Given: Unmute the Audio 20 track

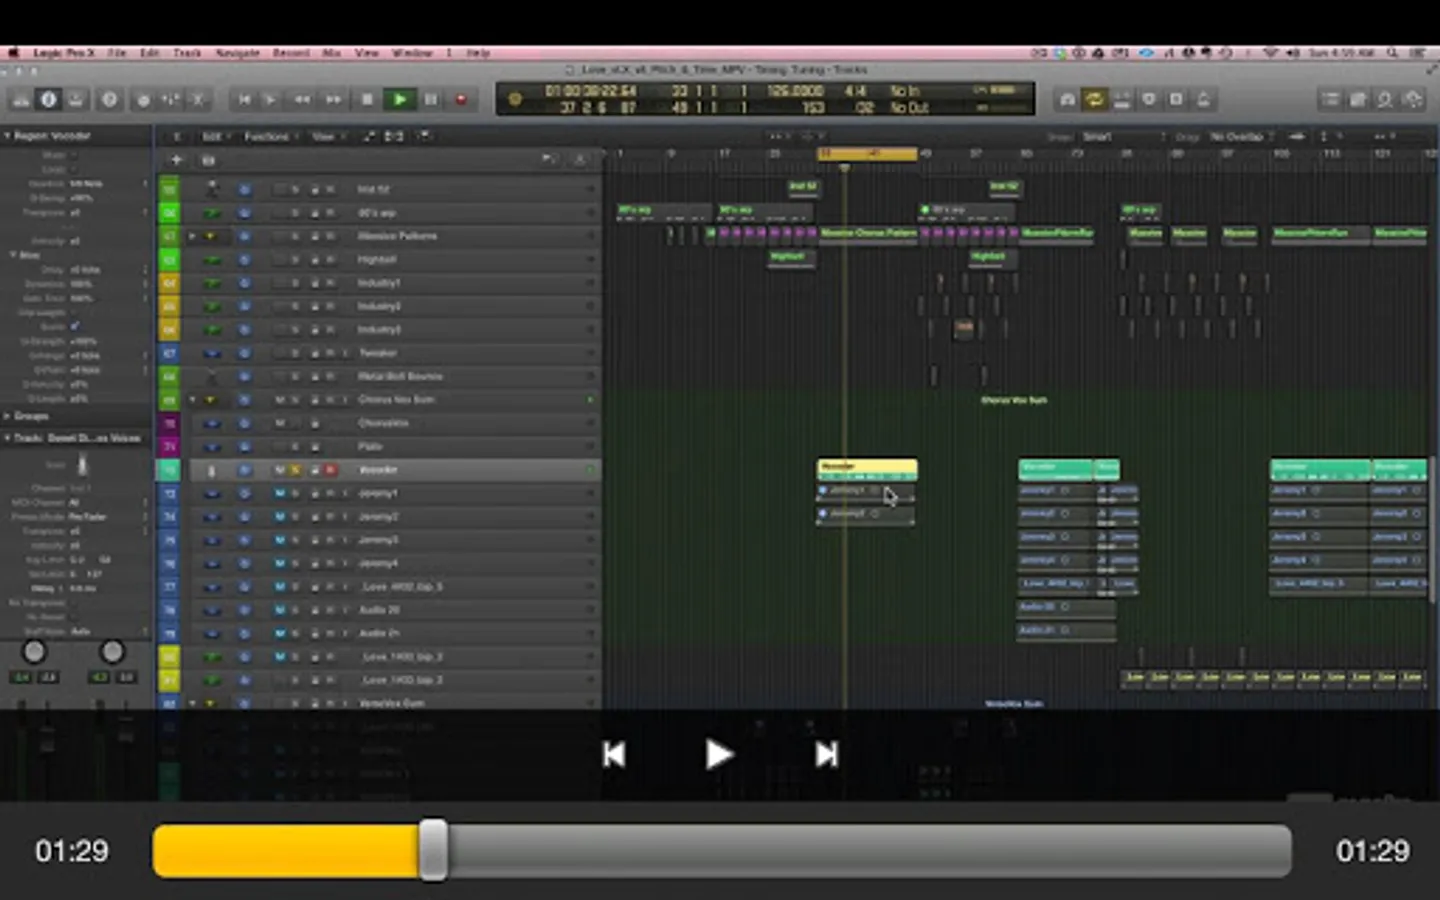Looking at the screenshot, I should coord(280,610).
